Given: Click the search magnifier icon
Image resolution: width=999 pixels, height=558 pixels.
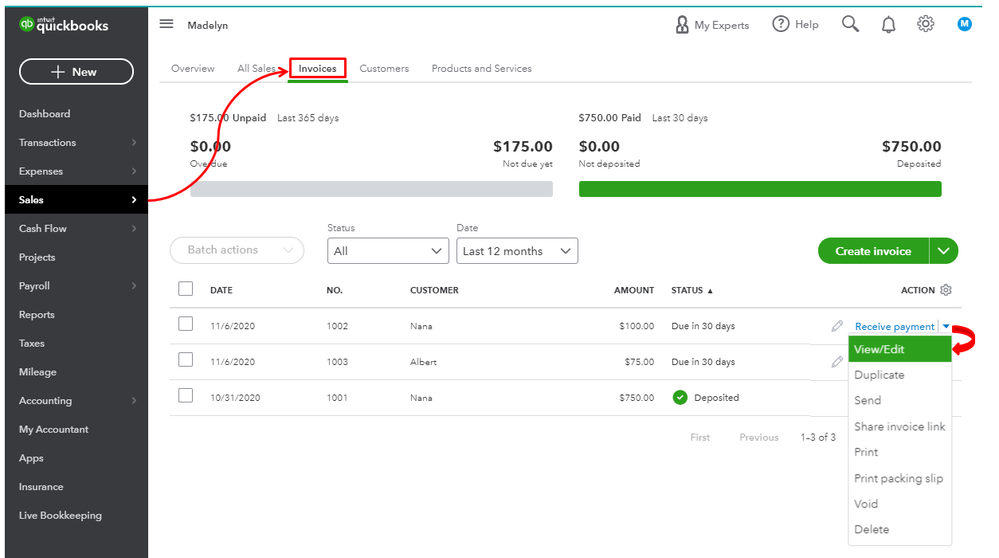Looking at the screenshot, I should [x=850, y=24].
